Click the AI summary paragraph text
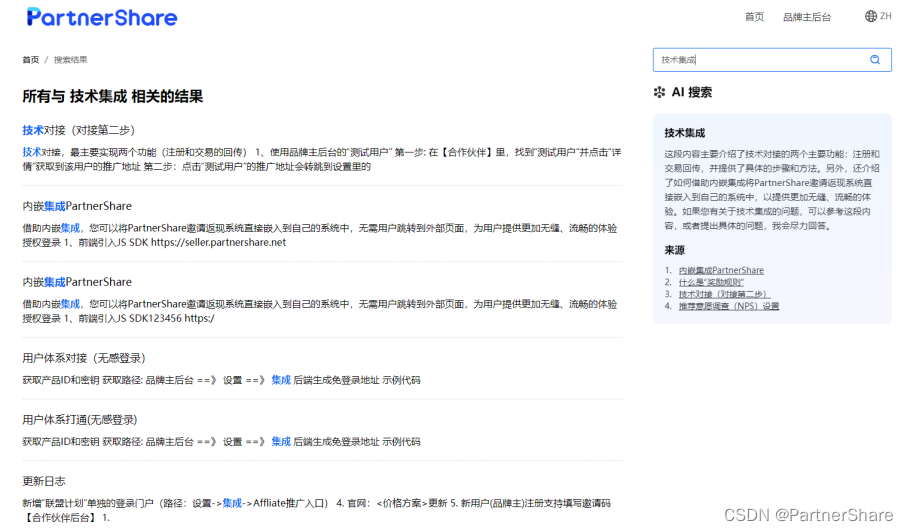 click(772, 189)
